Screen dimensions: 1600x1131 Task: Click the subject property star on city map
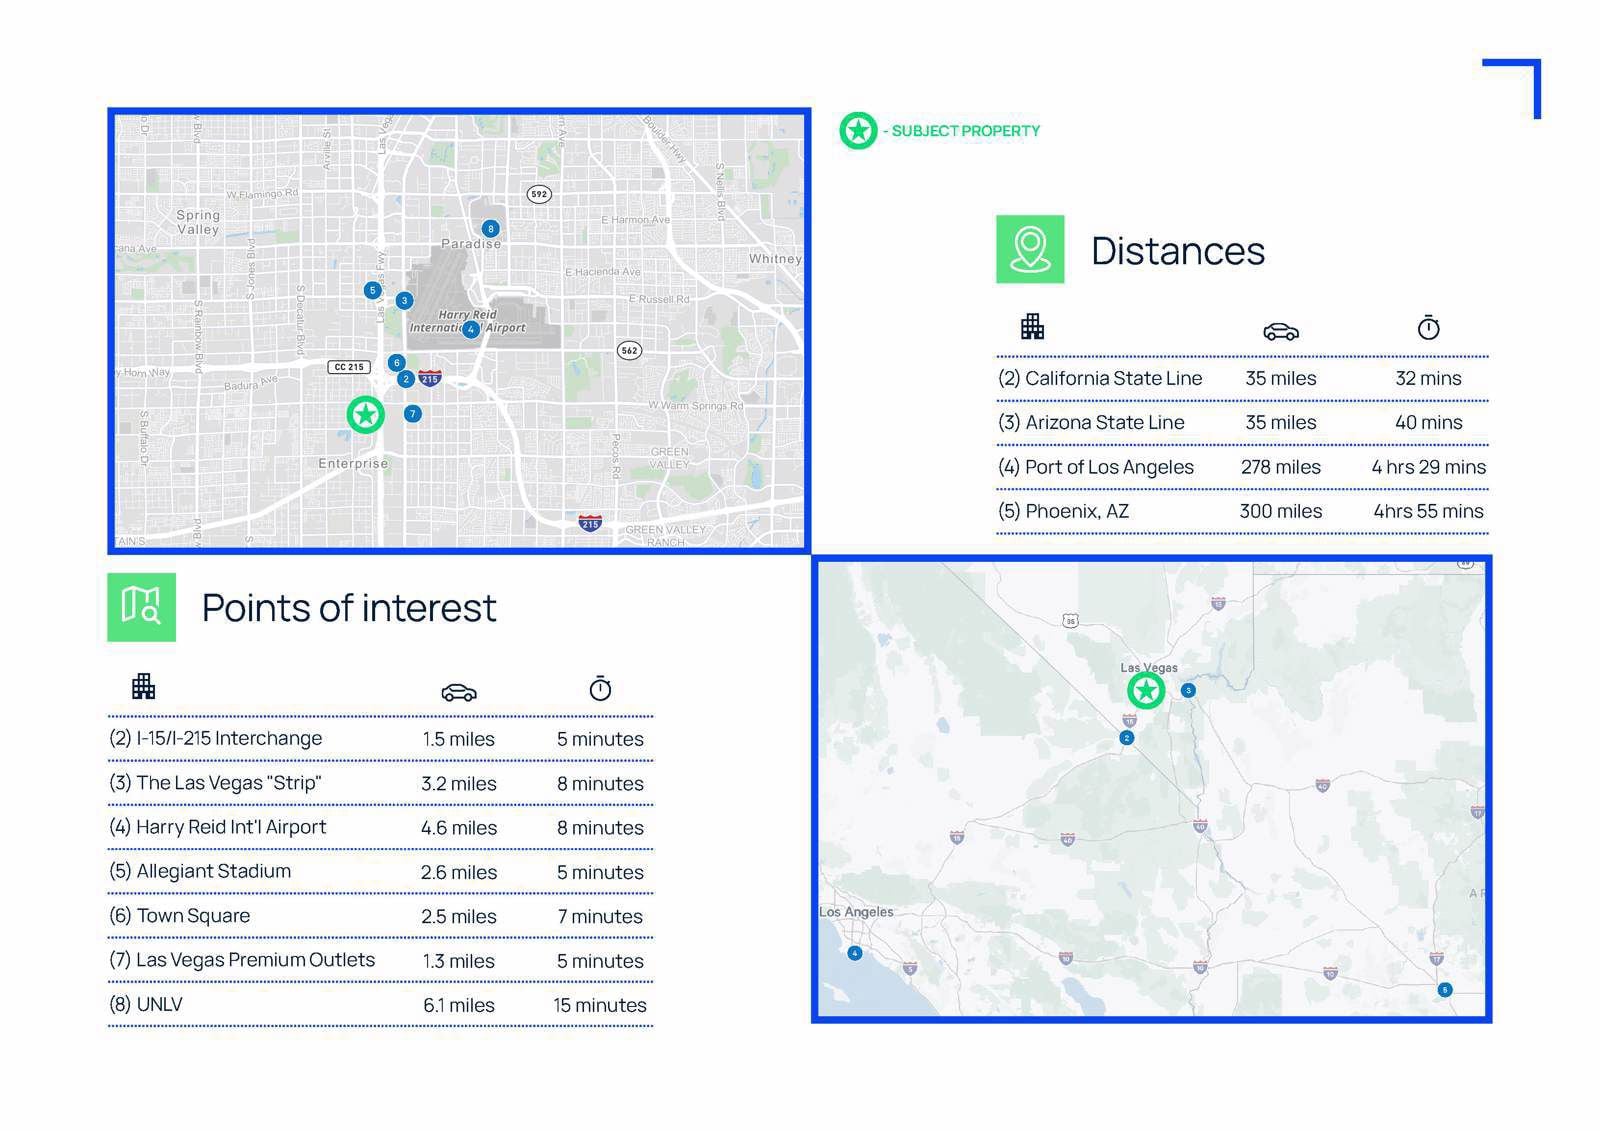coord(366,414)
